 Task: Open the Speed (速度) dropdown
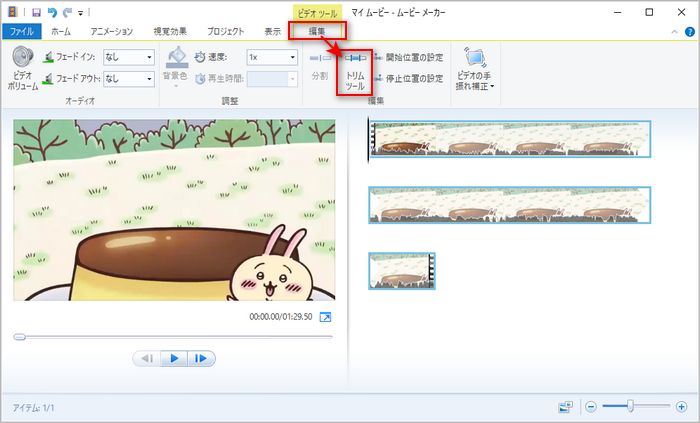[x=292, y=57]
